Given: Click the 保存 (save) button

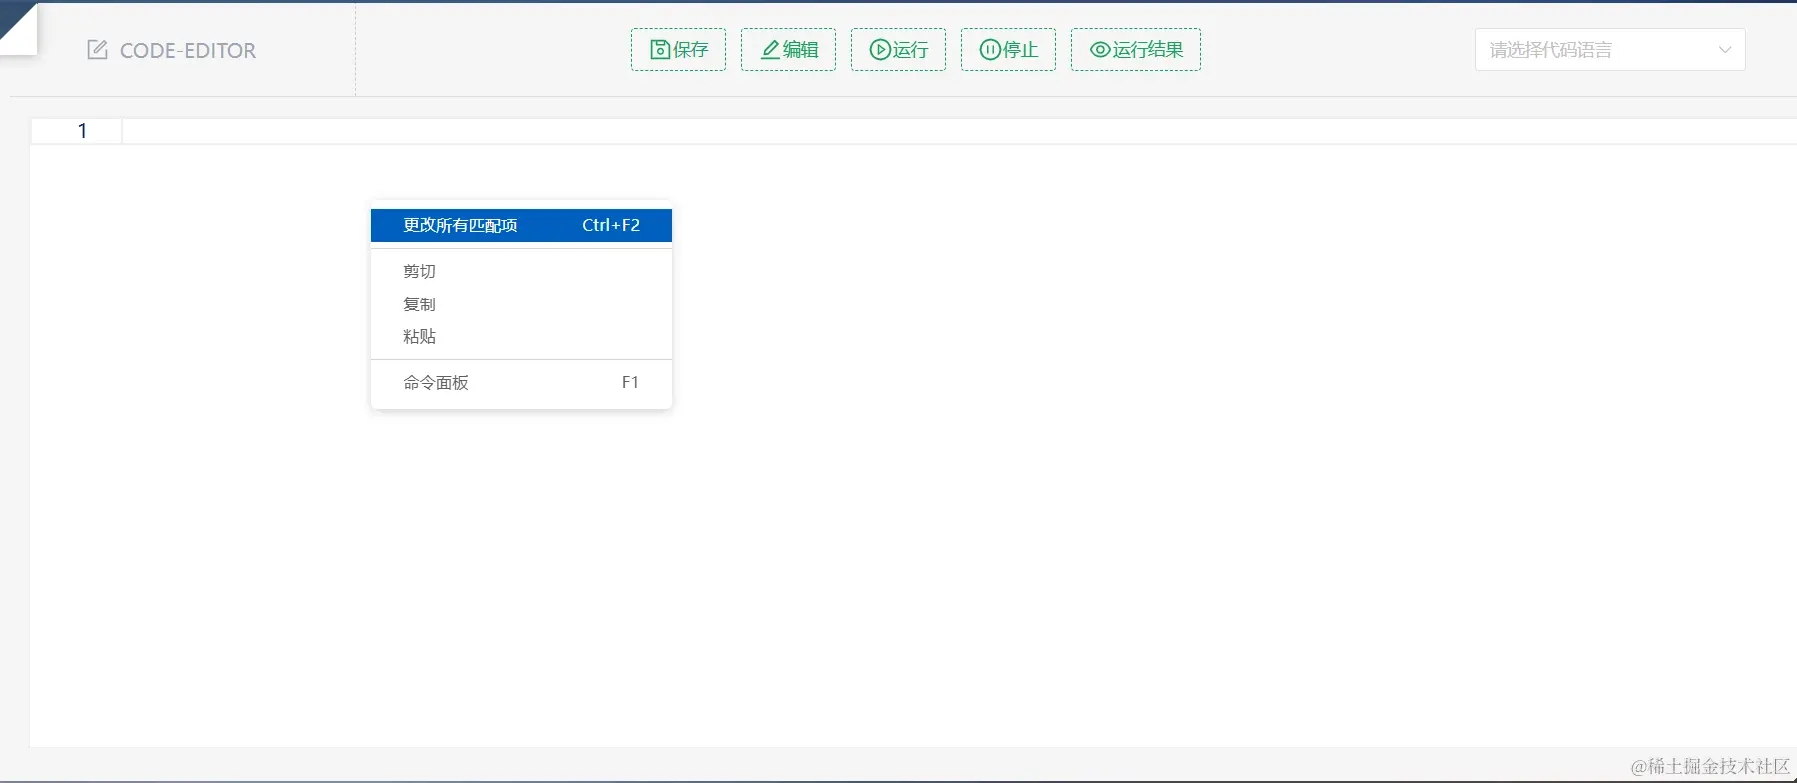Looking at the screenshot, I should click(x=678, y=50).
